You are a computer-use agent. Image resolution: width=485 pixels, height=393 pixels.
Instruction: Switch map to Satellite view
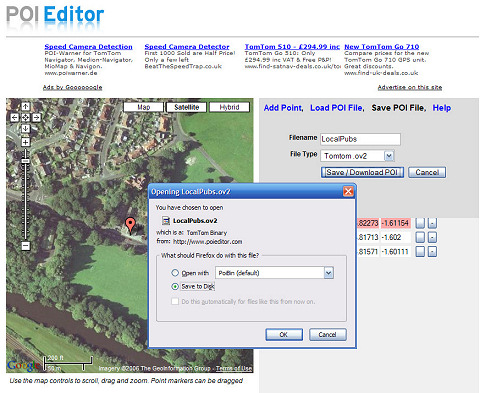[x=186, y=107]
